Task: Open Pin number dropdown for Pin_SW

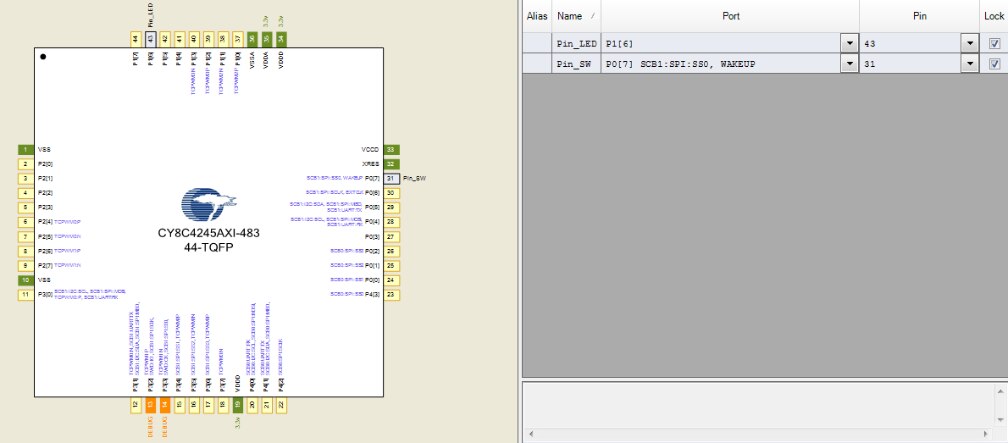Action: [x=970, y=64]
